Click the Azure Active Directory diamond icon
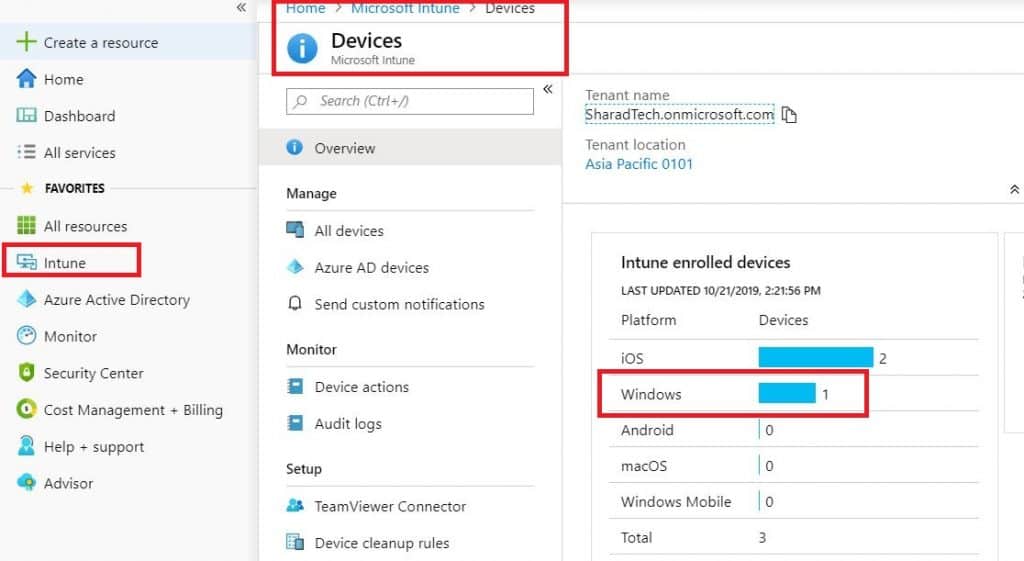Image resolution: width=1024 pixels, height=561 pixels. (26, 299)
